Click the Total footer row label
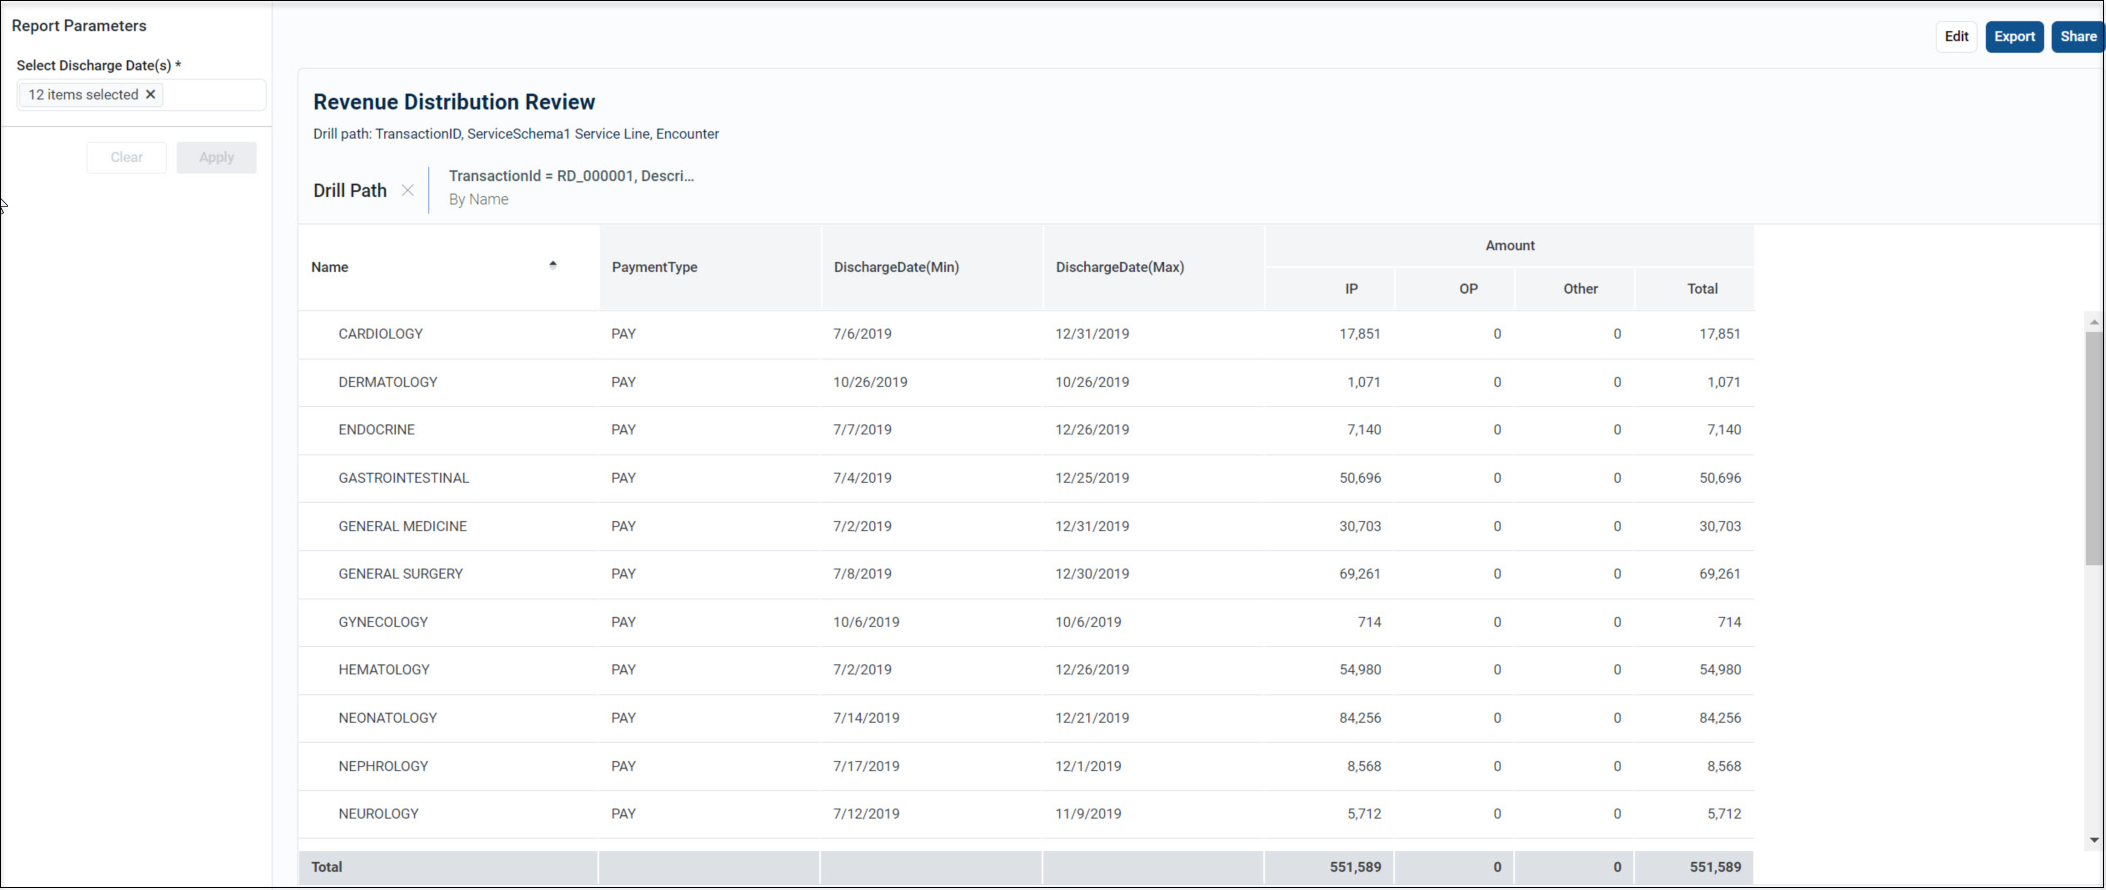 click(x=327, y=867)
